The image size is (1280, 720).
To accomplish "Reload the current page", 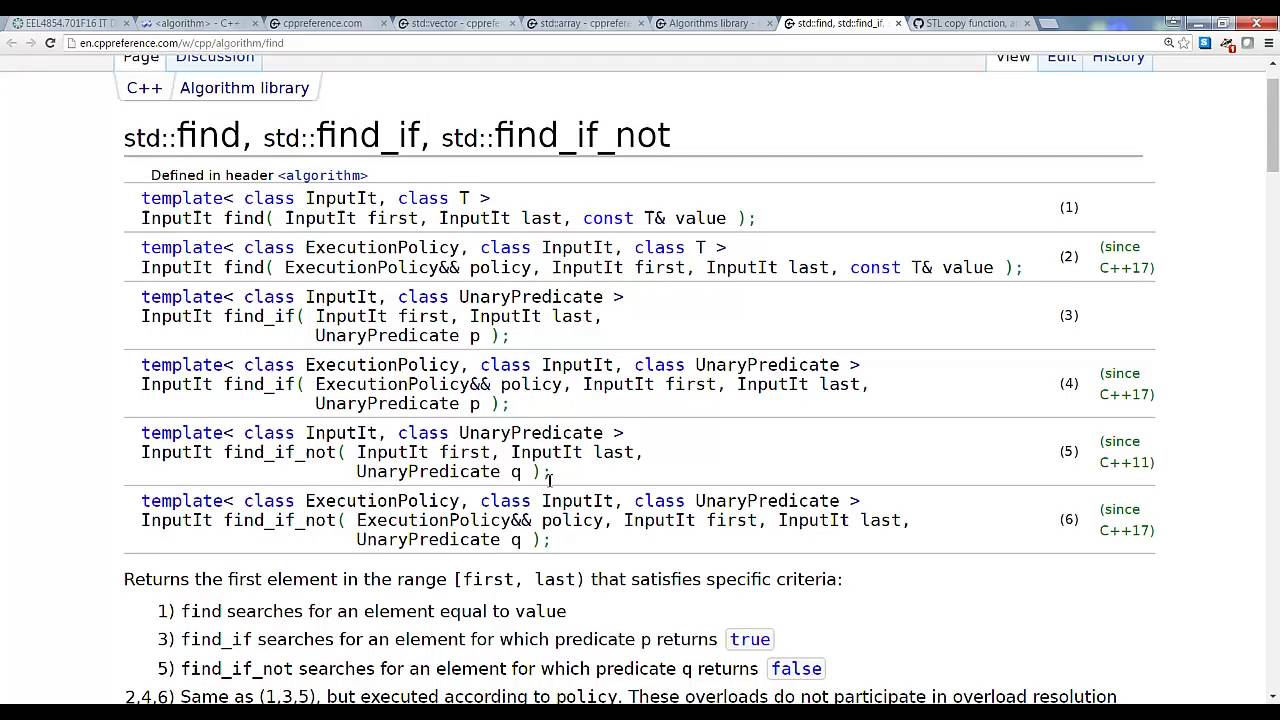I will tap(50, 43).
